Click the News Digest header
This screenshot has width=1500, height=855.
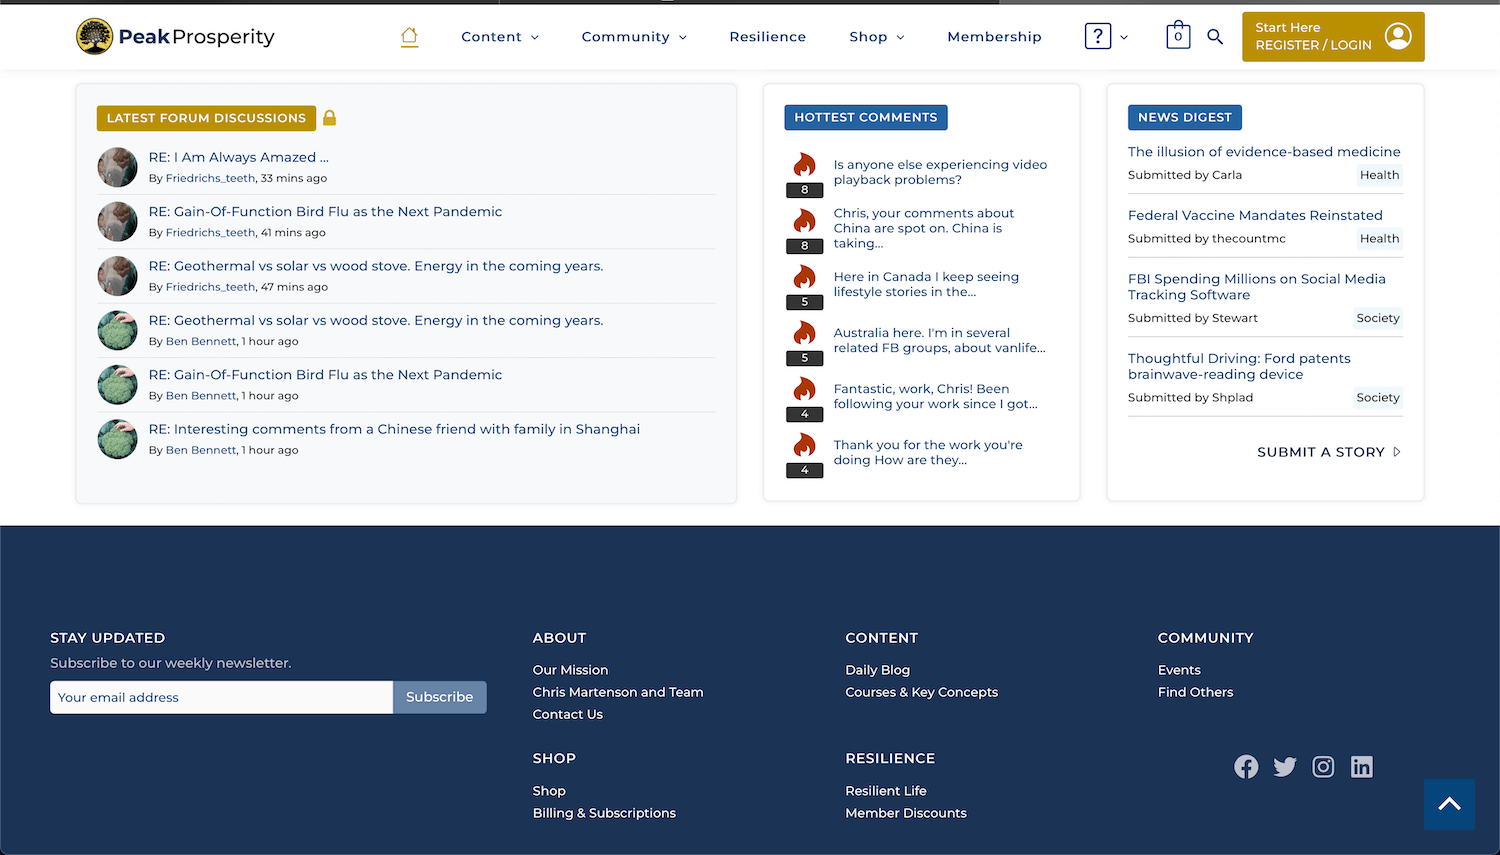click(x=1185, y=117)
